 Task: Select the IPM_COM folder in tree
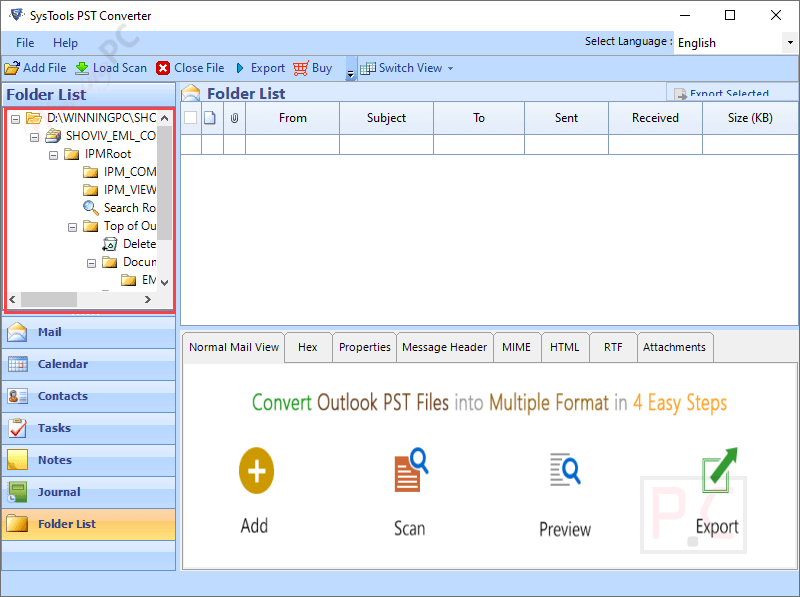[x=119, y=172]
